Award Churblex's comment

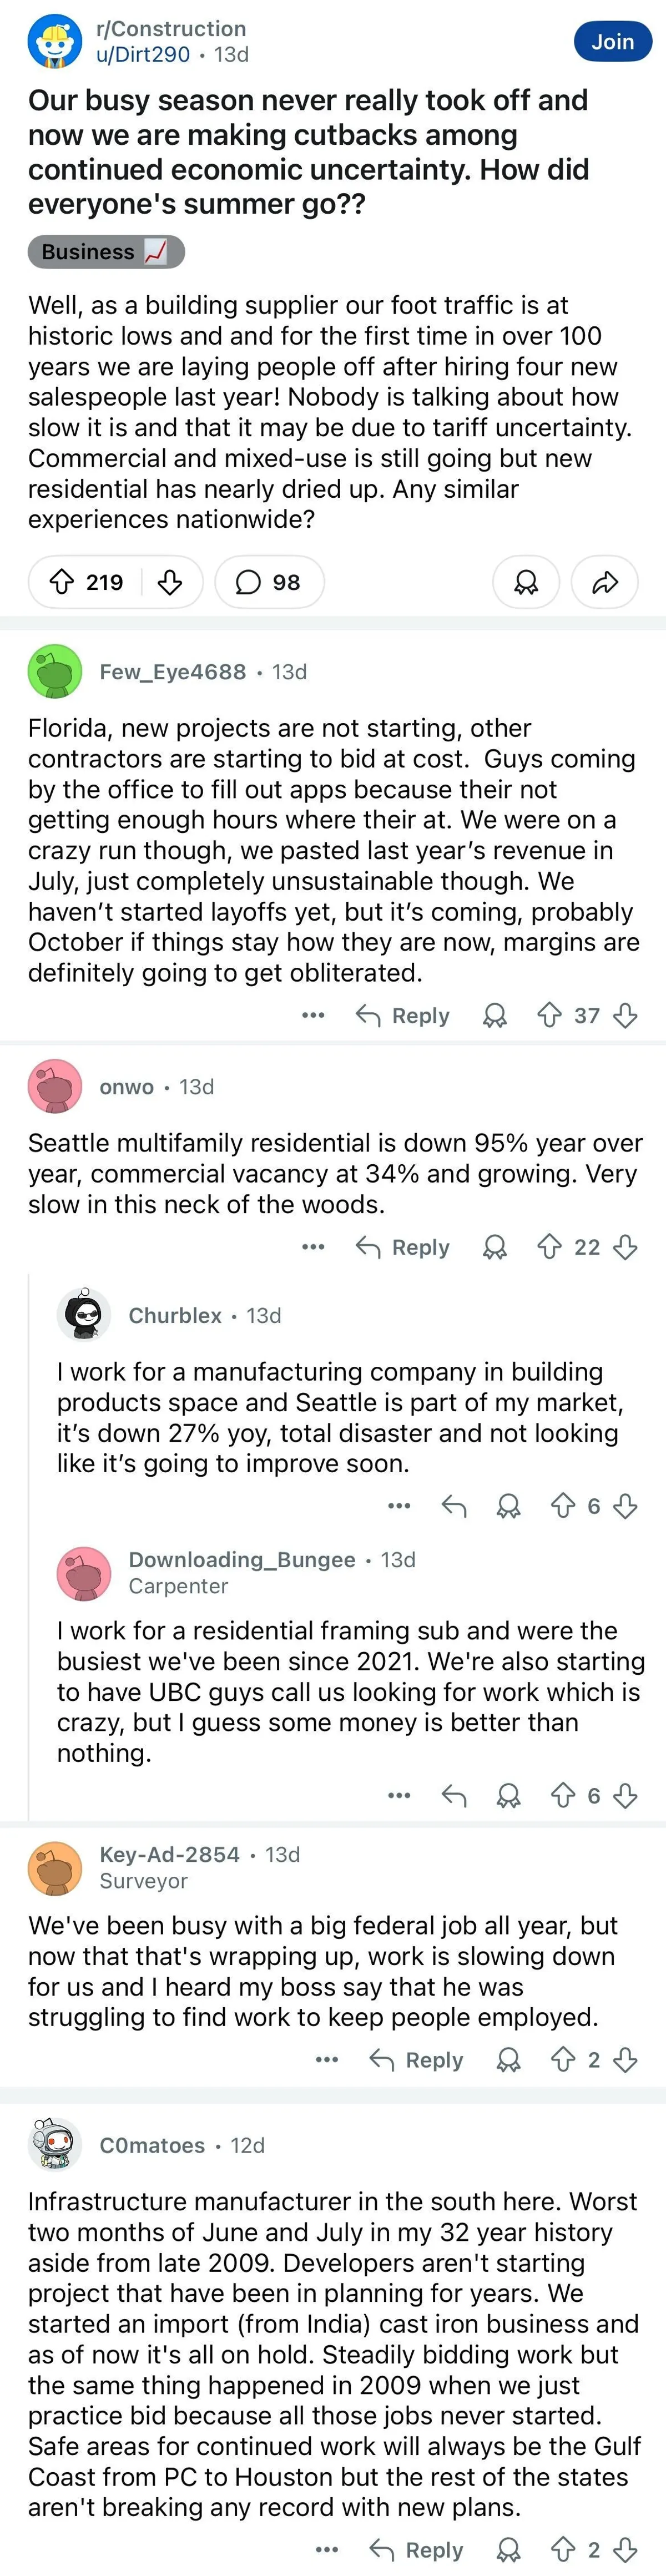[x=508, y=1506]
